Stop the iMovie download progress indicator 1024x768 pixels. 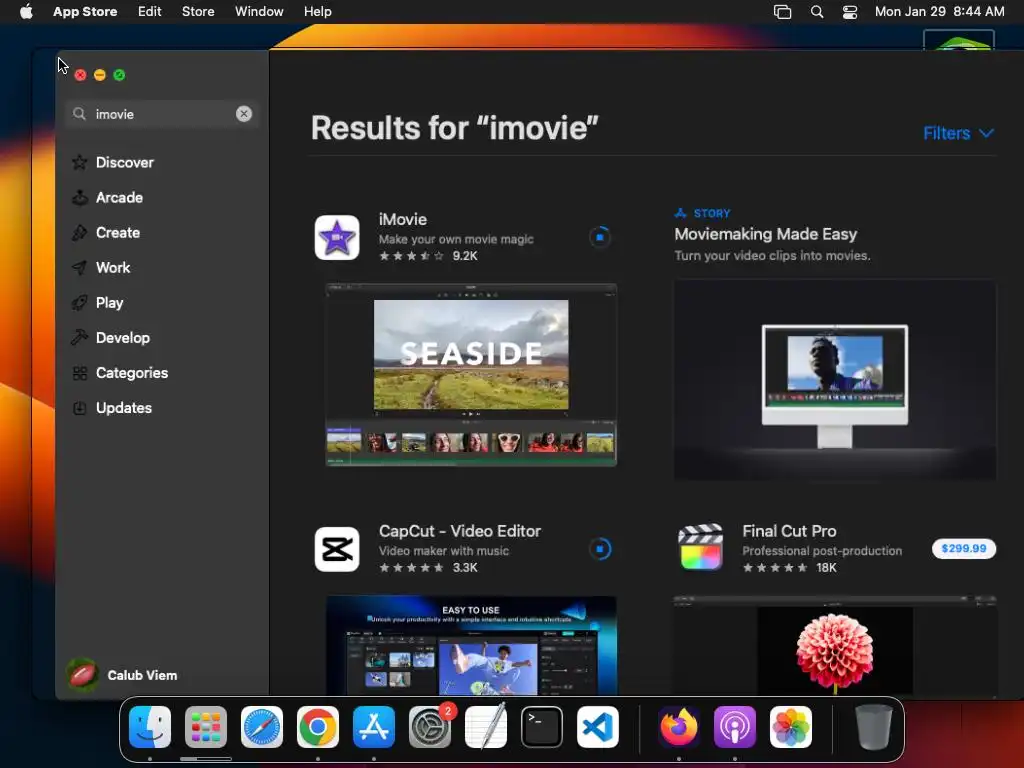600,237
